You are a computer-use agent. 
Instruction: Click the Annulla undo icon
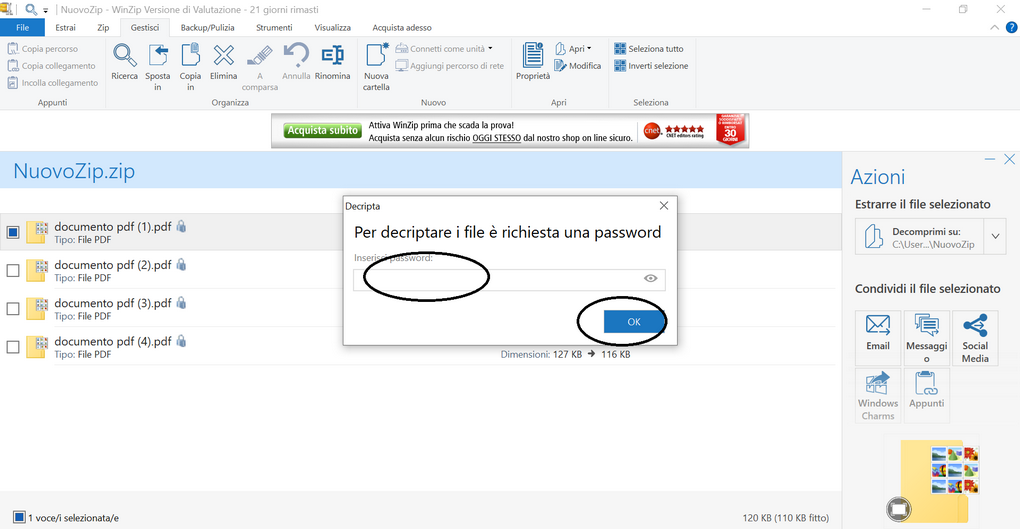tap(296, 62)
